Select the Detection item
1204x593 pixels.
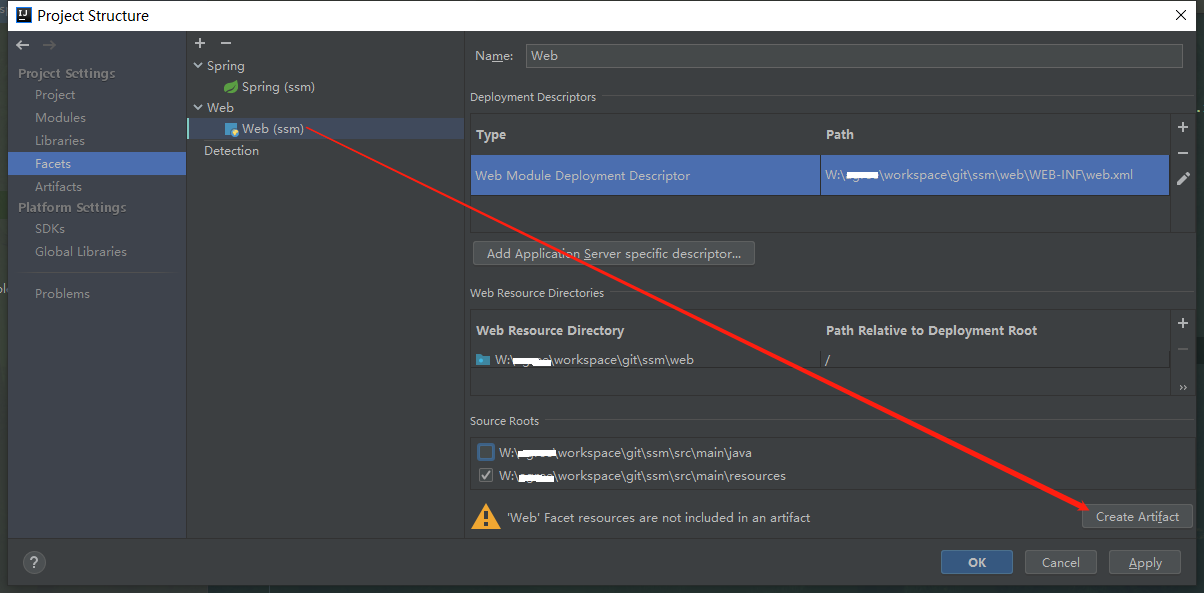pyautogui.click(x=231, y=151)
